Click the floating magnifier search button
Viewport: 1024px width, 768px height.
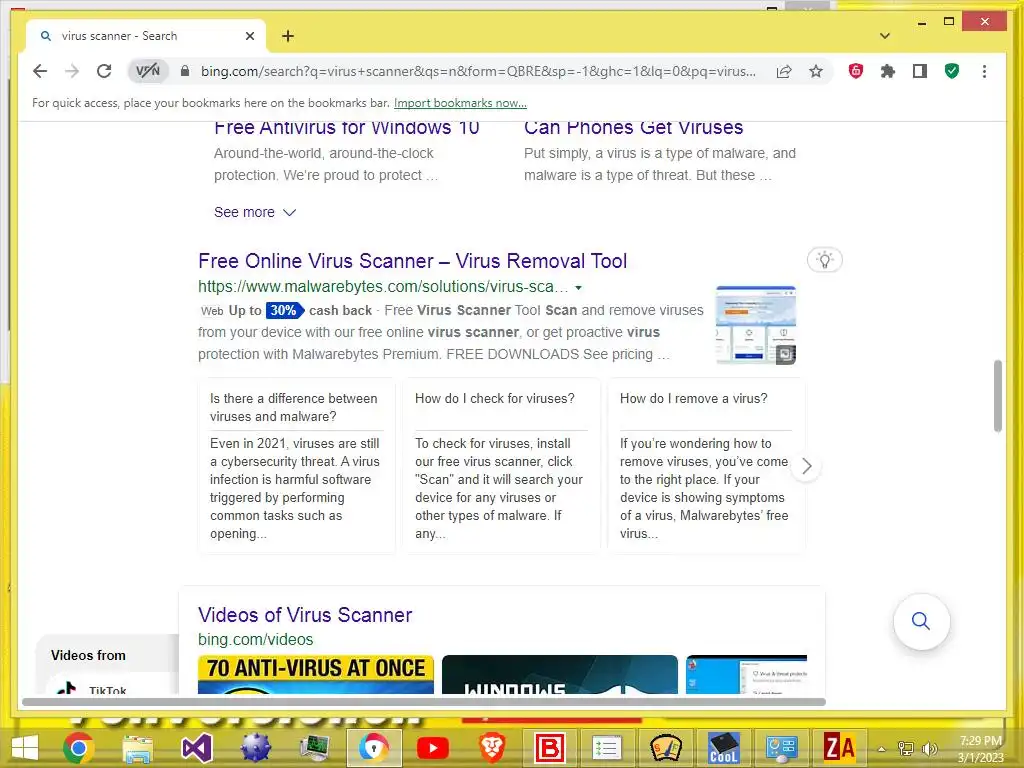[921, 621]
